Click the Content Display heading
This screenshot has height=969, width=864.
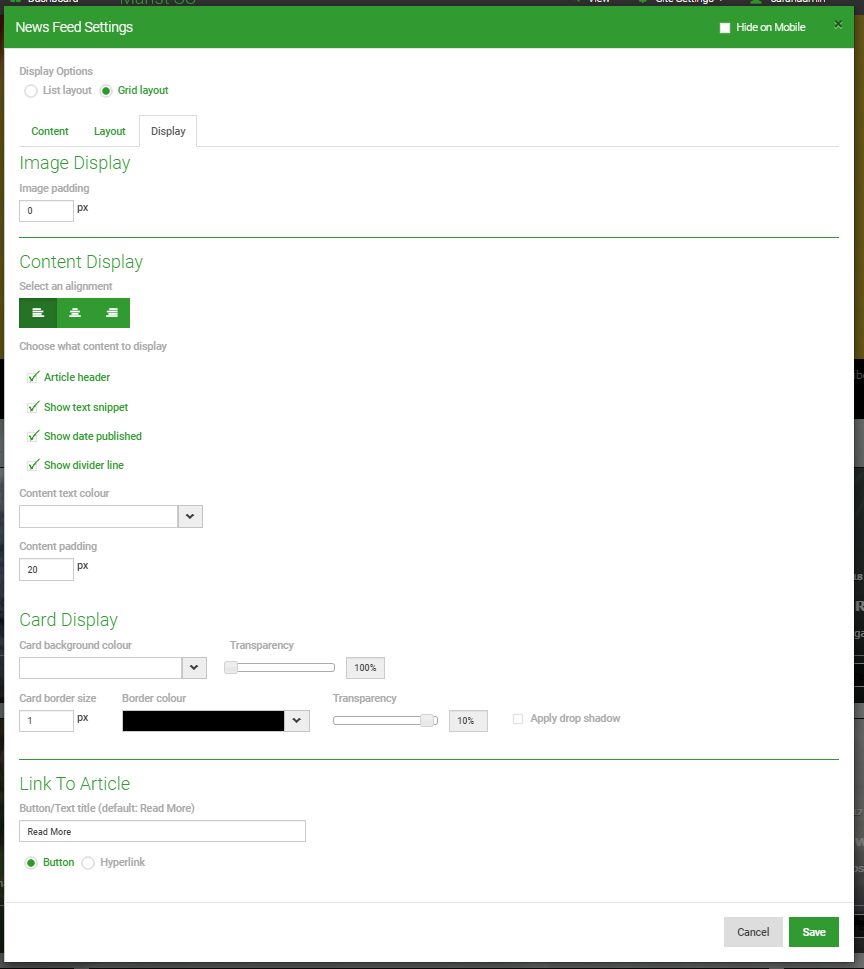81,262
